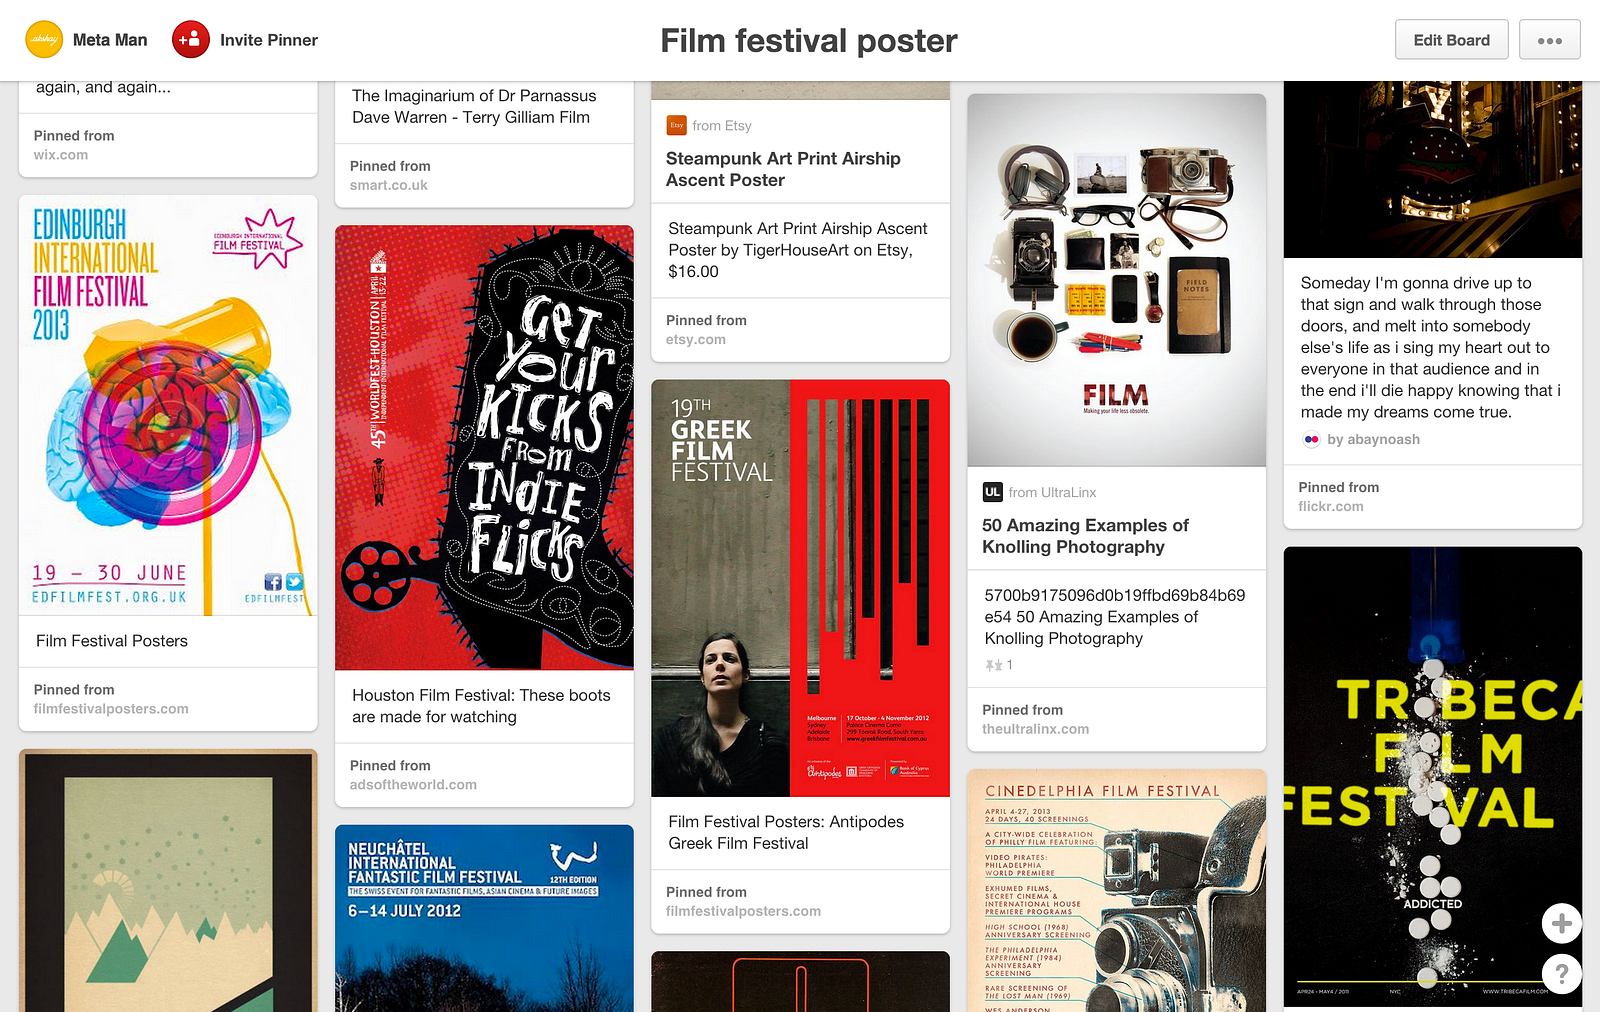Open the adsoftheworld.com source link
The image size is (1600, 1012).
pos(413,785)
